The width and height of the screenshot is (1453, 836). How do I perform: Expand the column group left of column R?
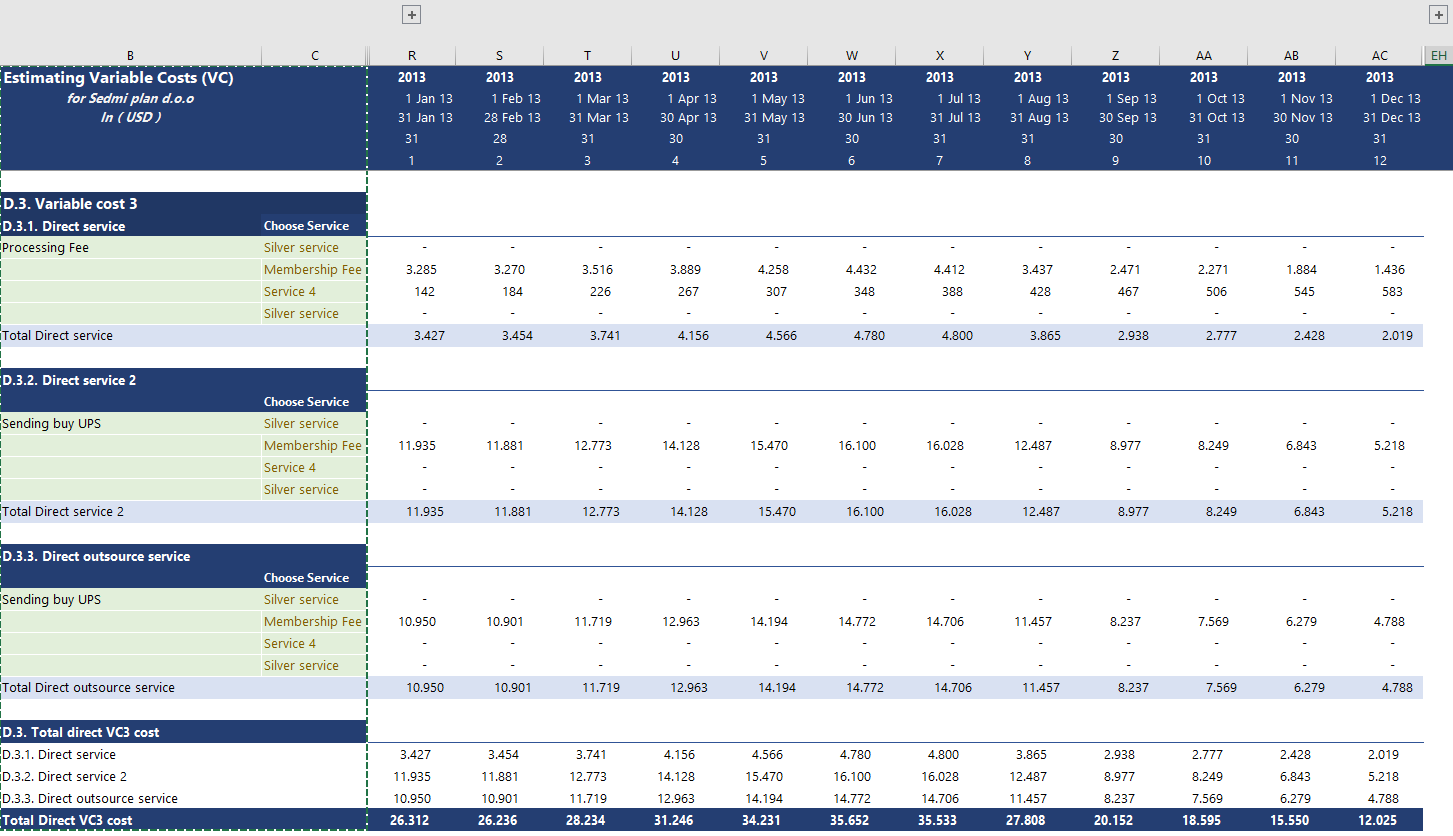pyautogui.click(x=411, y=14)
